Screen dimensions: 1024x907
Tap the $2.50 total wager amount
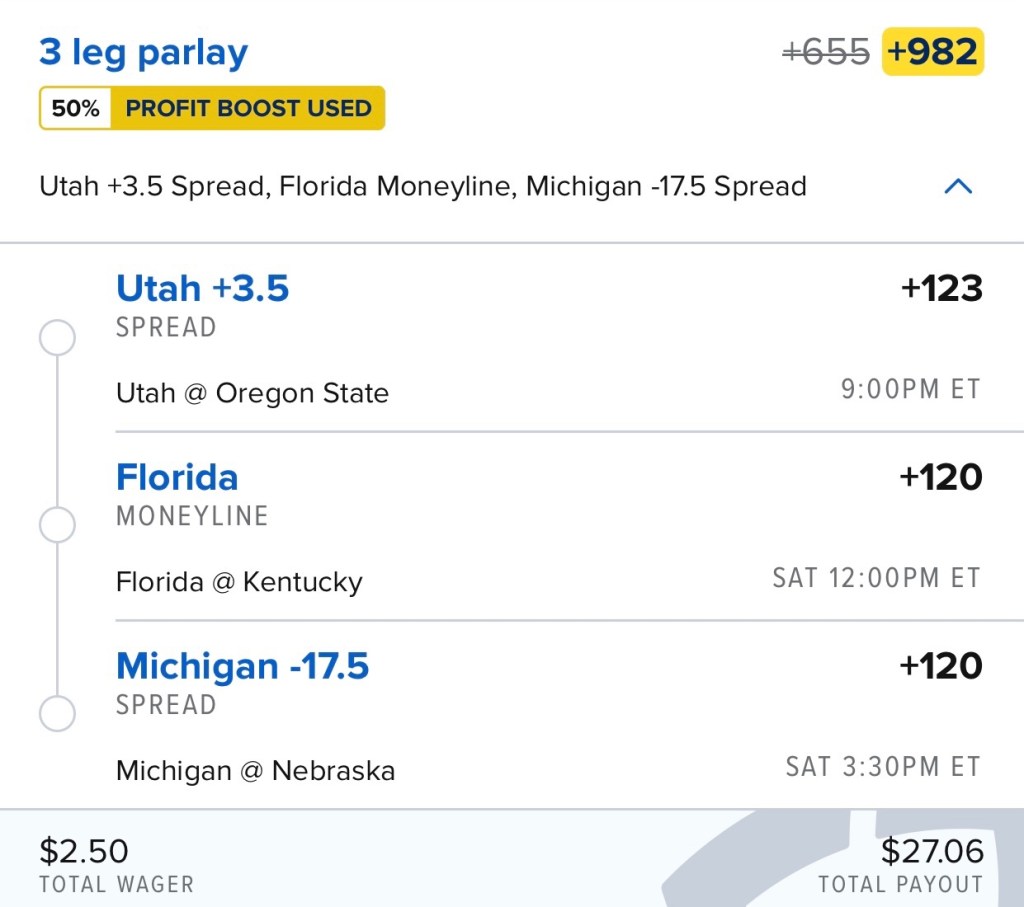[84, 851]
